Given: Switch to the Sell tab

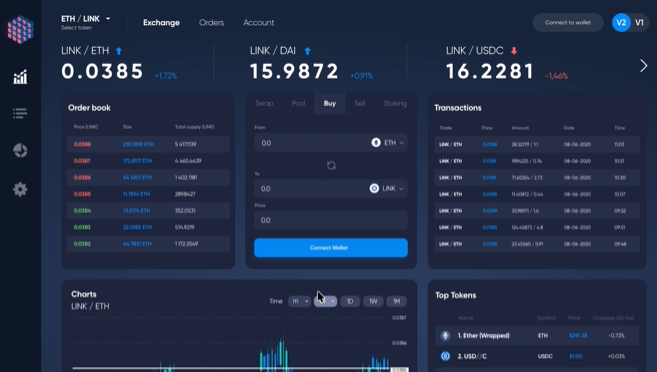Looking at the screenshot, I should tap(360, 103).
